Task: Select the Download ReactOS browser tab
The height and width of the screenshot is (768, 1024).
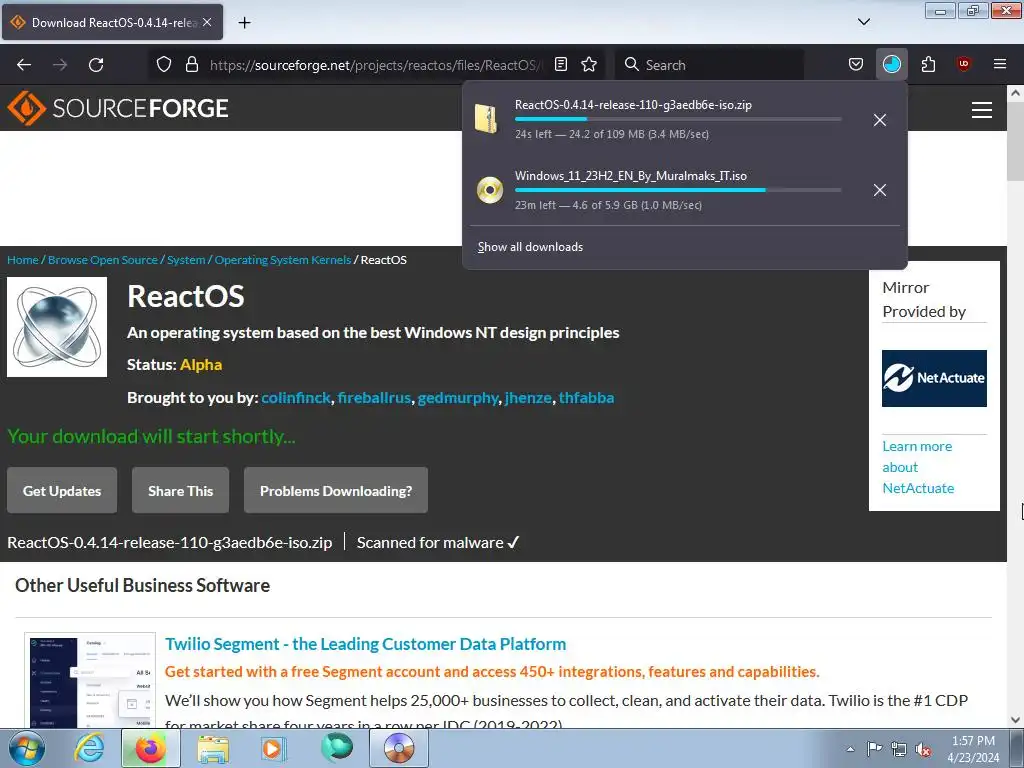Action: tap(112, 22)
